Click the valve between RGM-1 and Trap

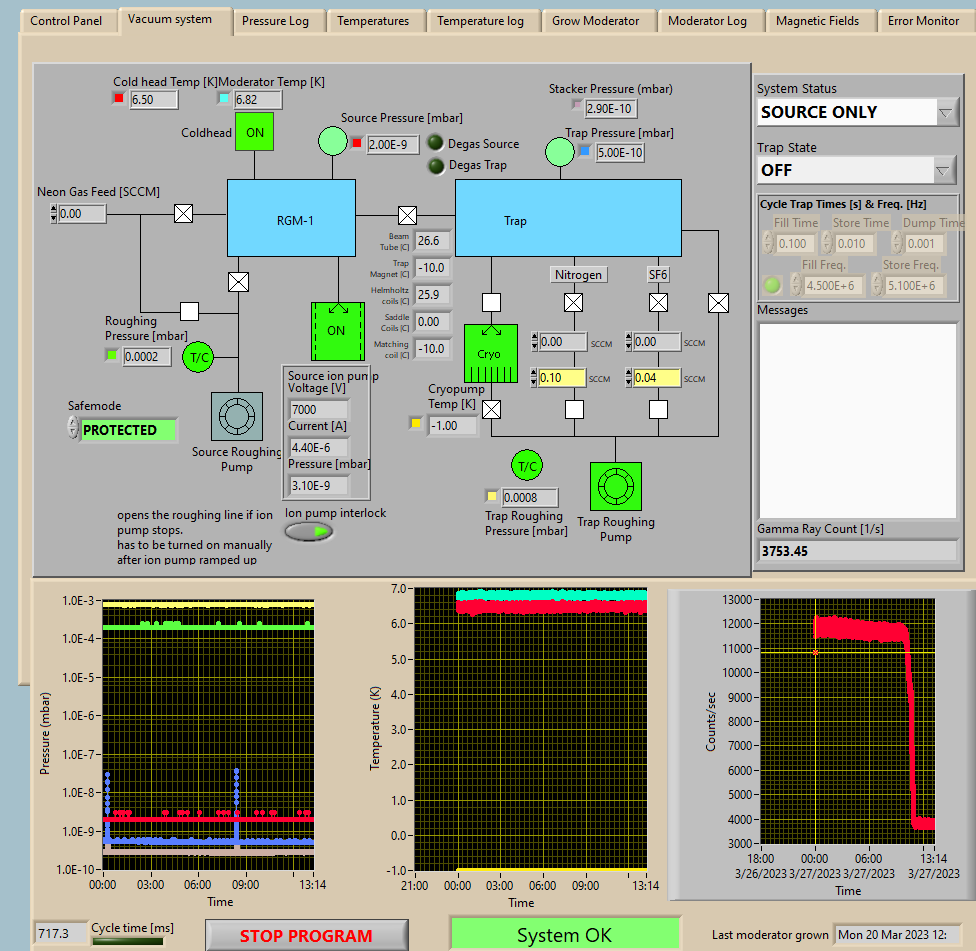[407, 215]
